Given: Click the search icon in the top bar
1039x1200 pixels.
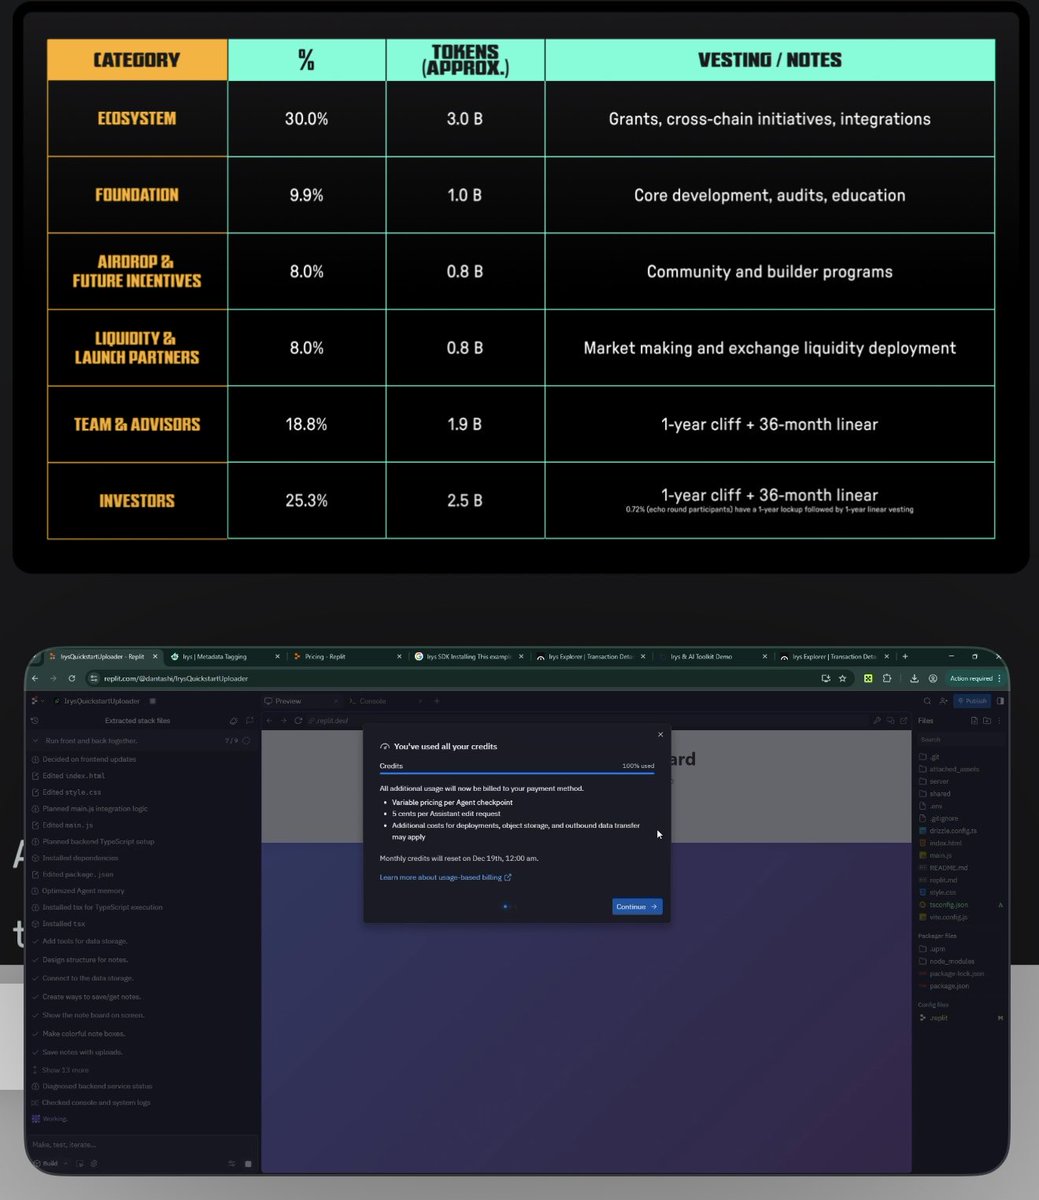Looking at the screenshot, I should click(927, 701).
